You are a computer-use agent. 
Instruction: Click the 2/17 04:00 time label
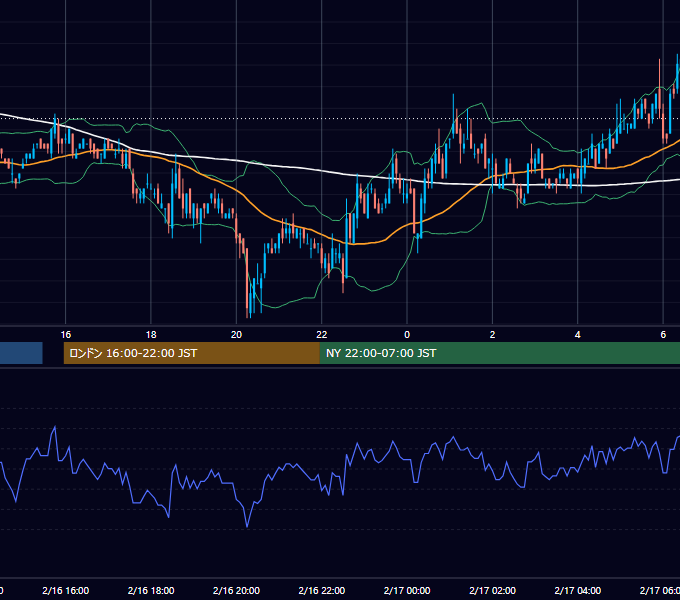578,590
